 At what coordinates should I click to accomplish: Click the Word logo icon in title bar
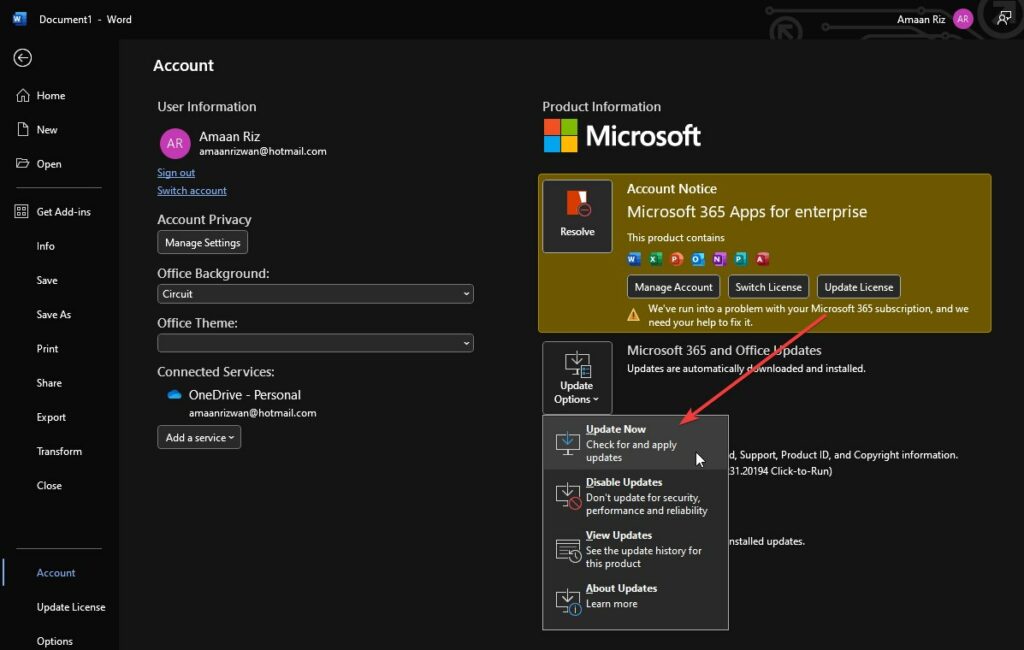click(x=20, y=19)
